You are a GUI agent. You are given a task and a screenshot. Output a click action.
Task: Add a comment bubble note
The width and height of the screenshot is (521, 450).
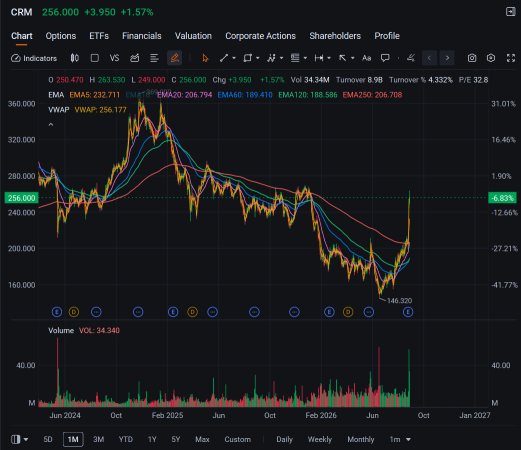(385, 58)
